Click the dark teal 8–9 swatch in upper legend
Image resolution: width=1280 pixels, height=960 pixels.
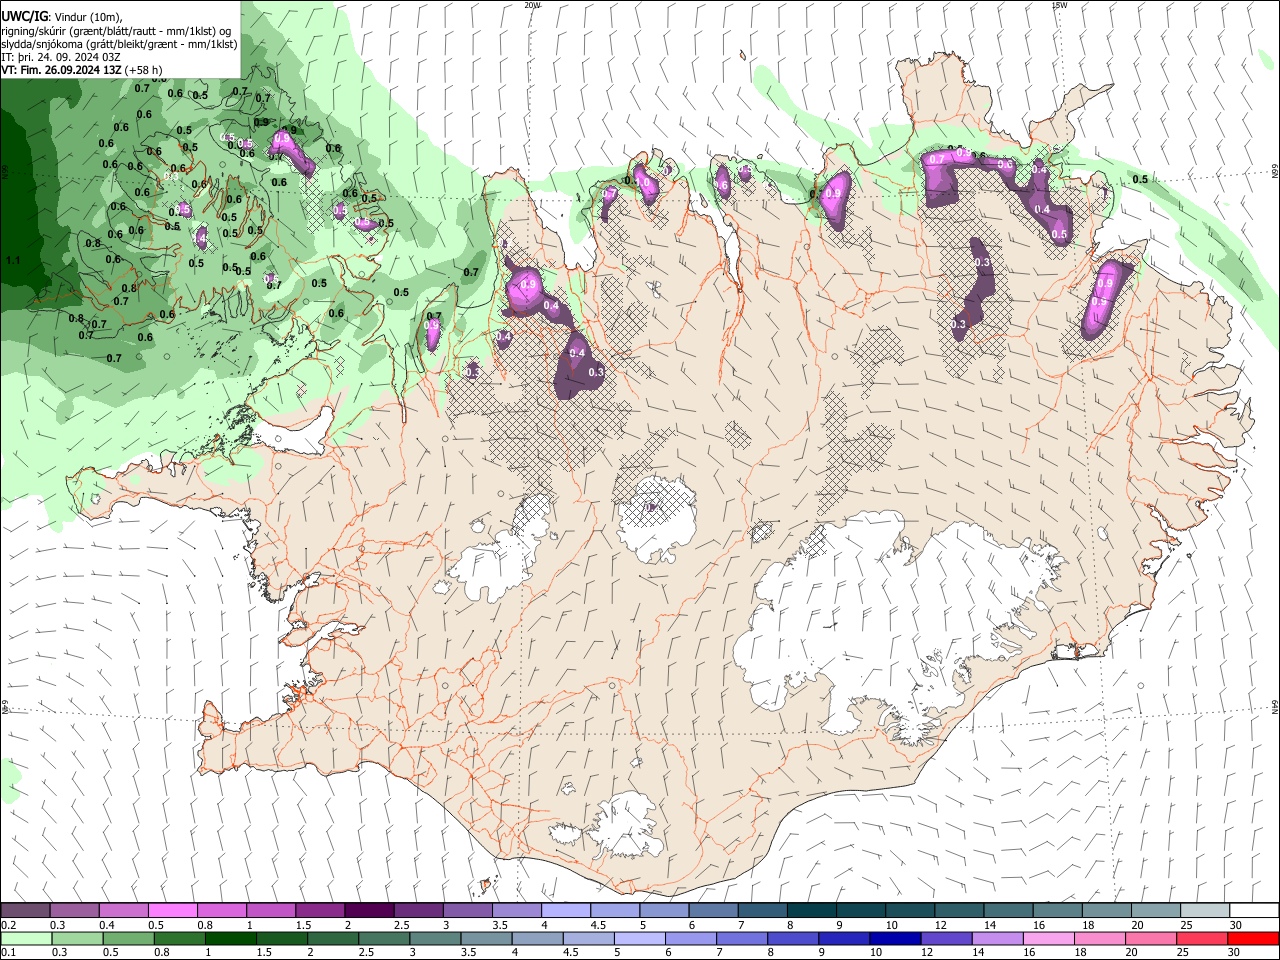pyautogui.click(x=812, y=911)
